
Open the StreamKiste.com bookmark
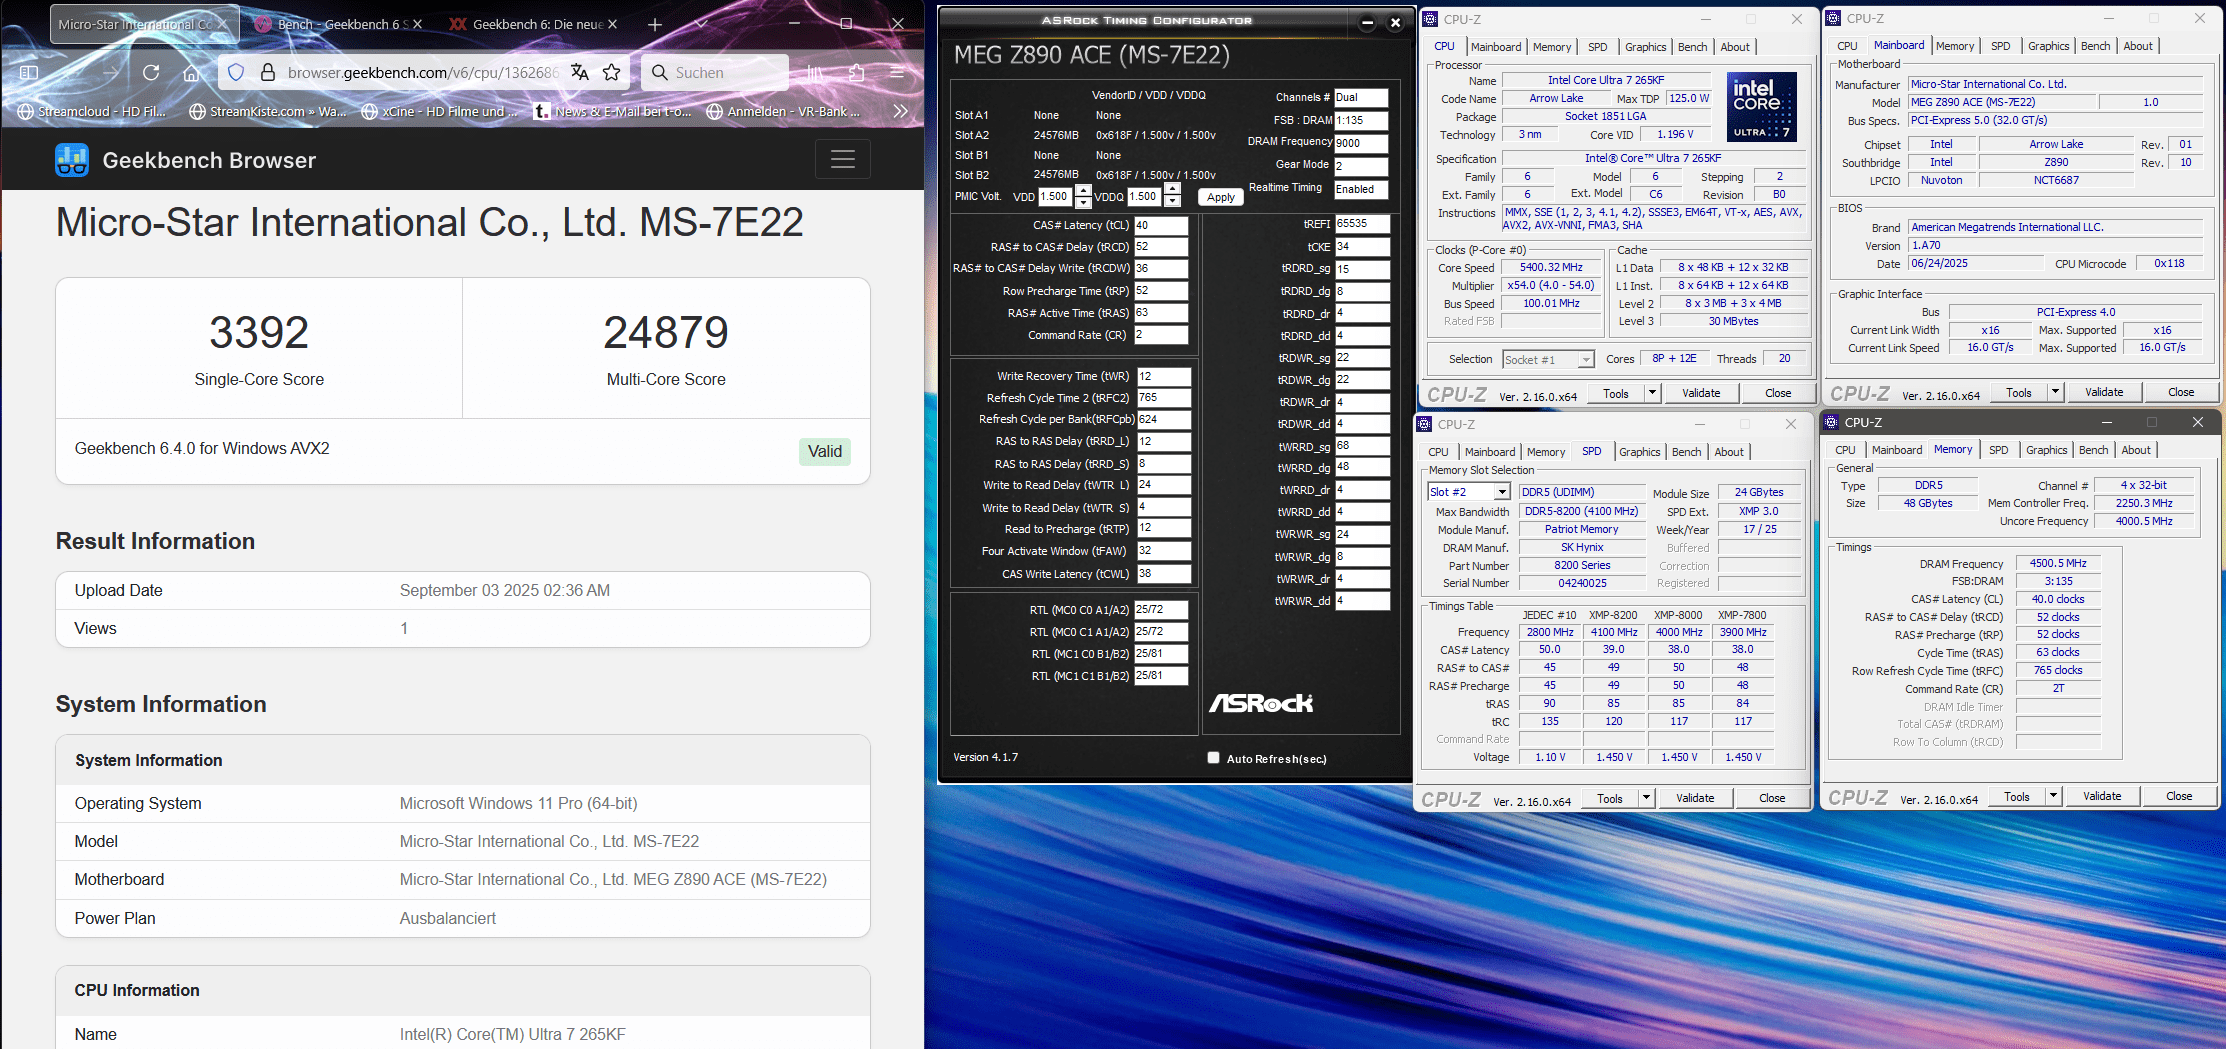268,111
